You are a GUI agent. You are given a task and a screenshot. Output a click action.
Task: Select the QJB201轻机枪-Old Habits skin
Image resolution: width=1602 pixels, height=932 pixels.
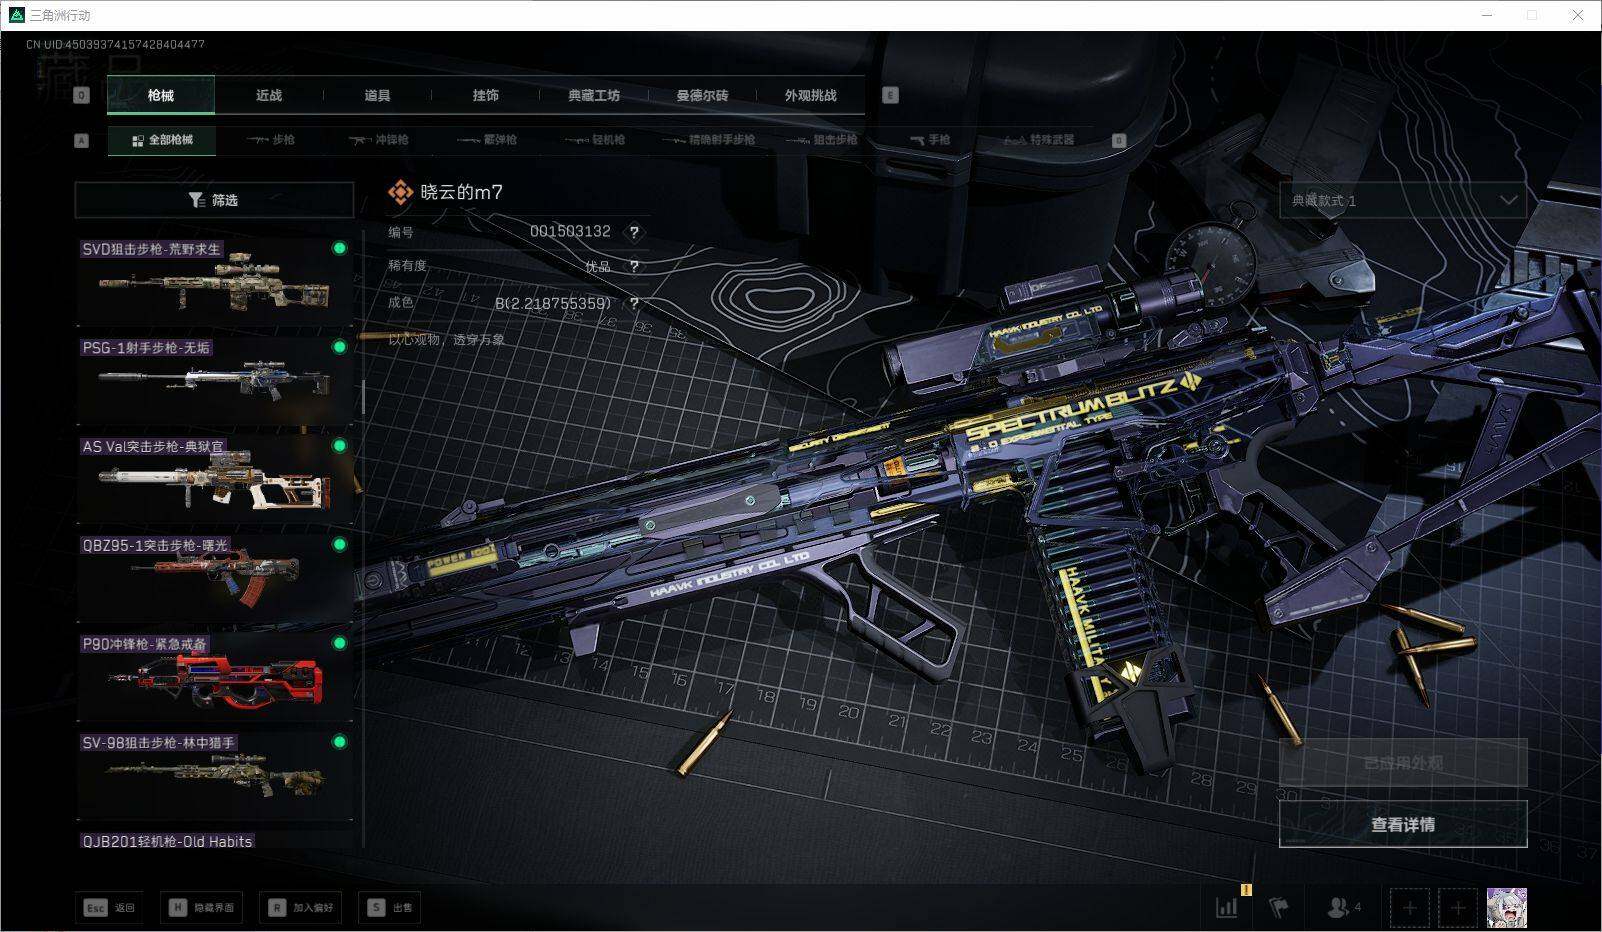point(215,840)
